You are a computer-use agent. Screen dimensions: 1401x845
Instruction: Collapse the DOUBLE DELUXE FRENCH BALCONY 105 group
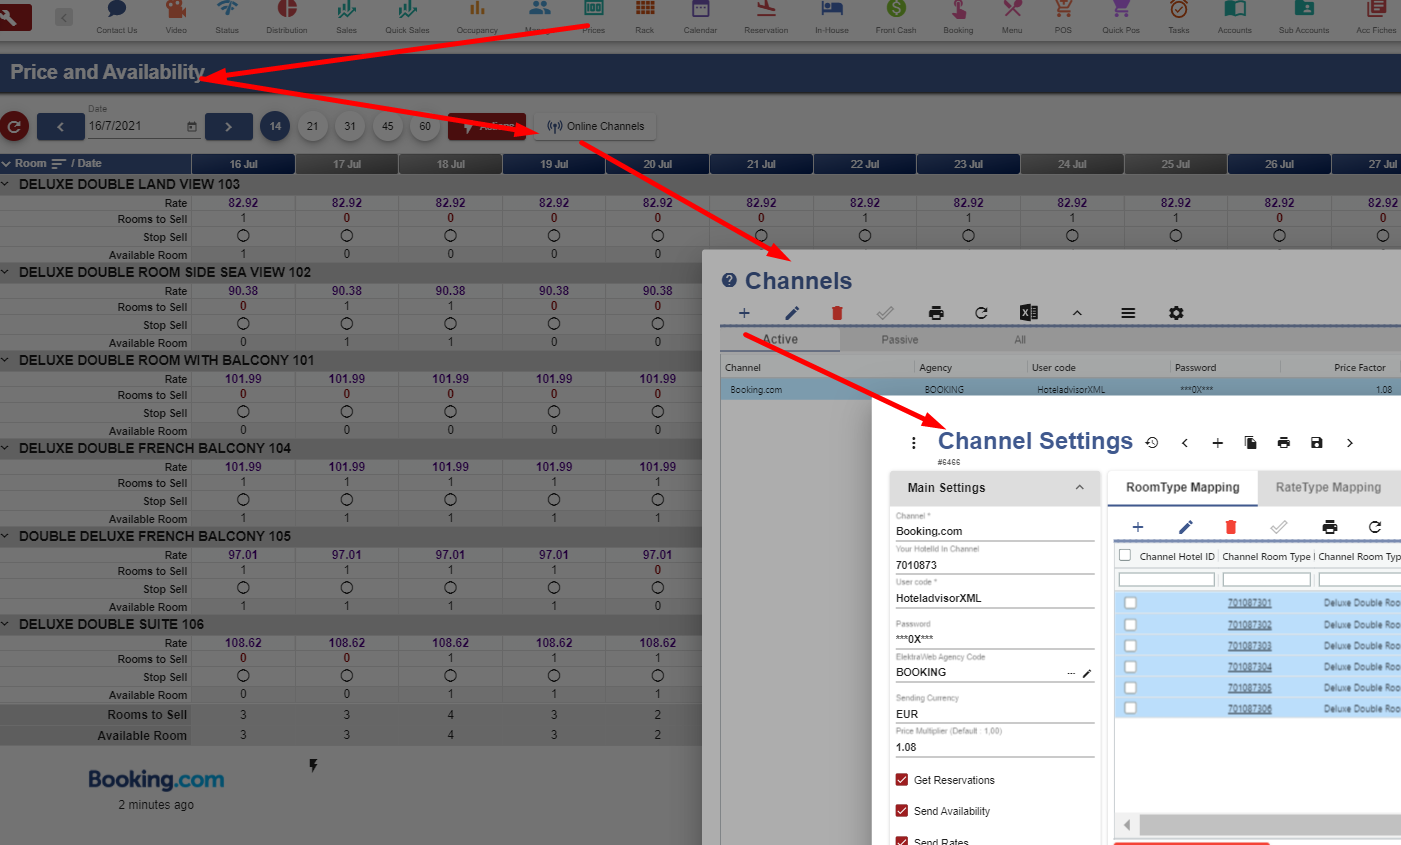click(6, 536)
